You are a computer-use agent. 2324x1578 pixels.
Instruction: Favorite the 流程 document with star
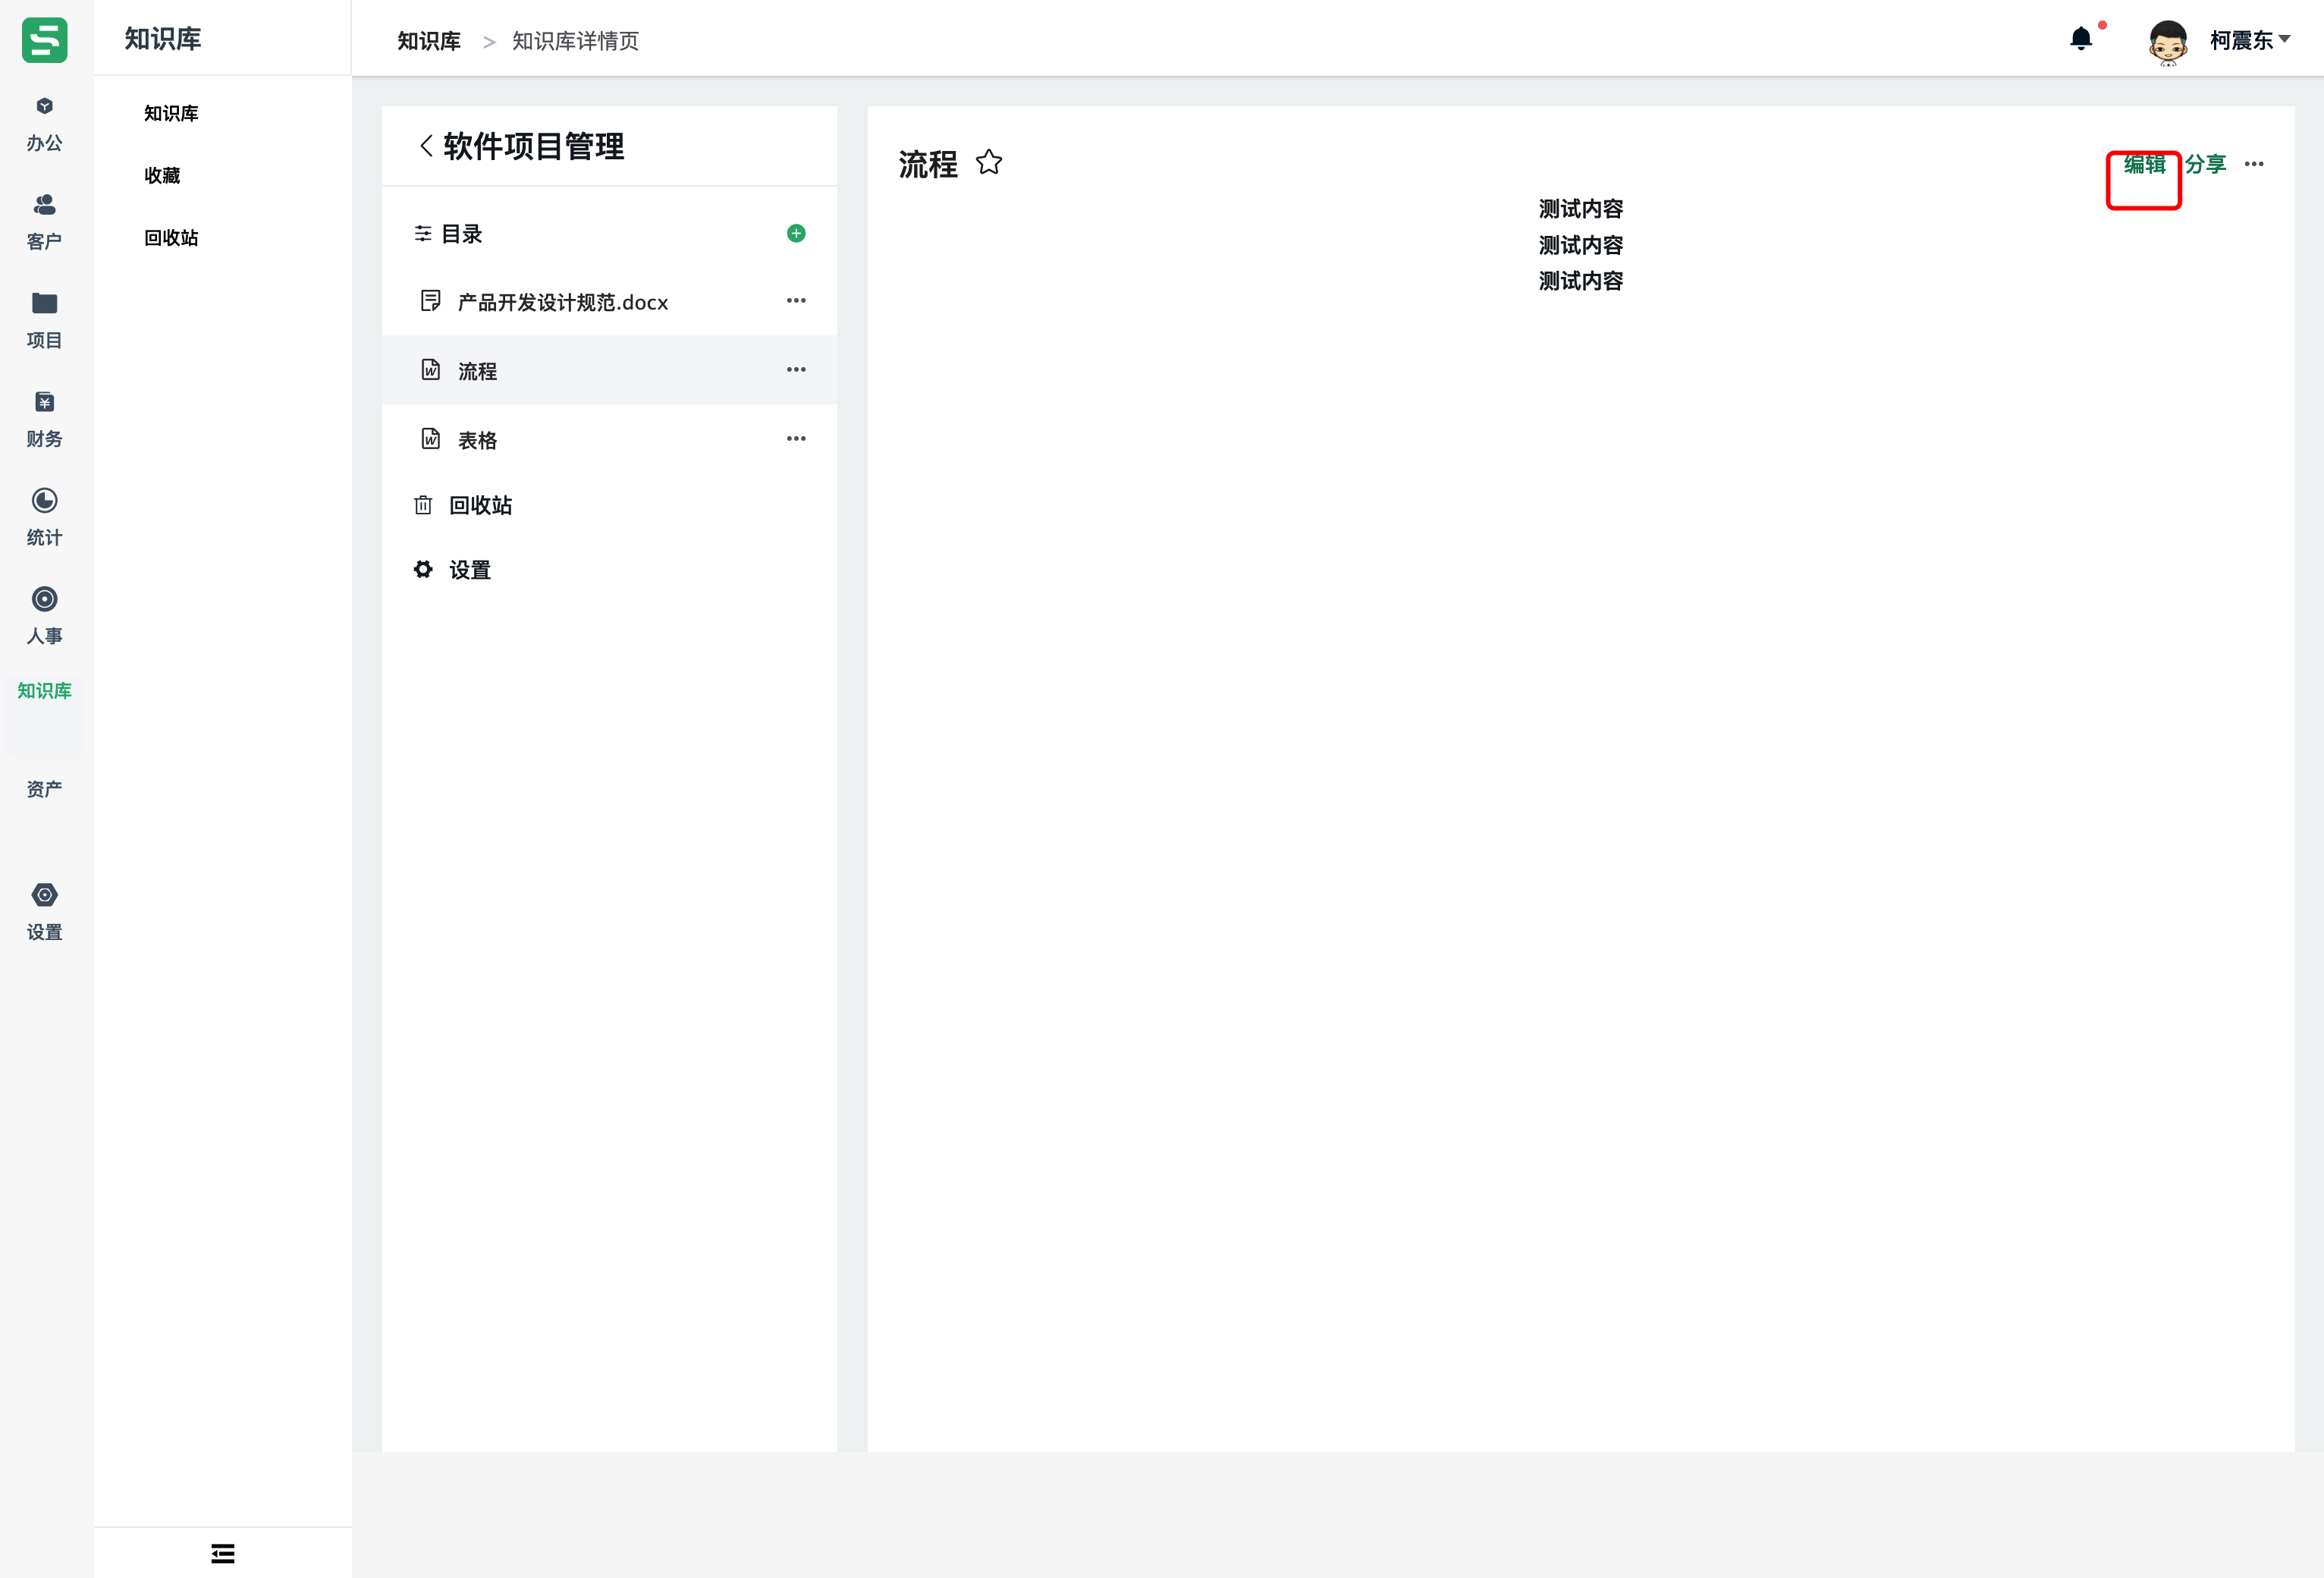point(989,162)
